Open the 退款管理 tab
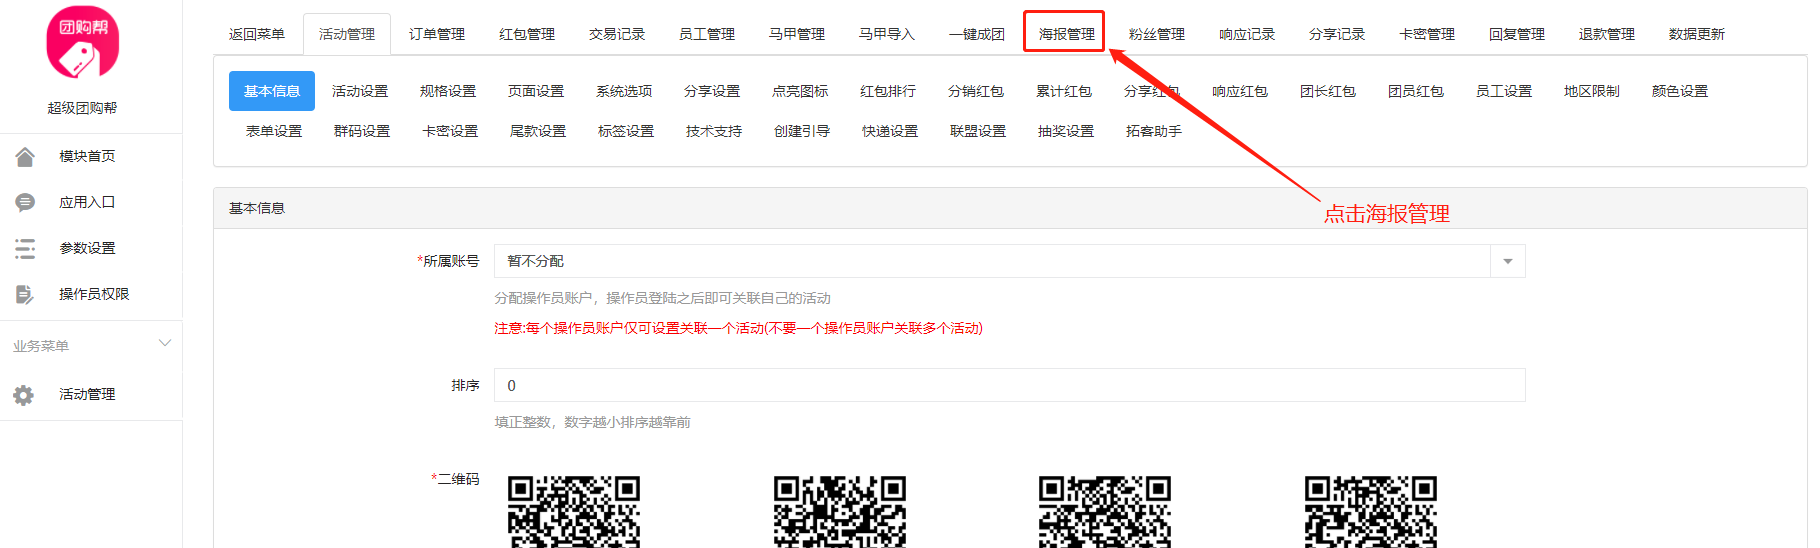 click(1607, 34)
